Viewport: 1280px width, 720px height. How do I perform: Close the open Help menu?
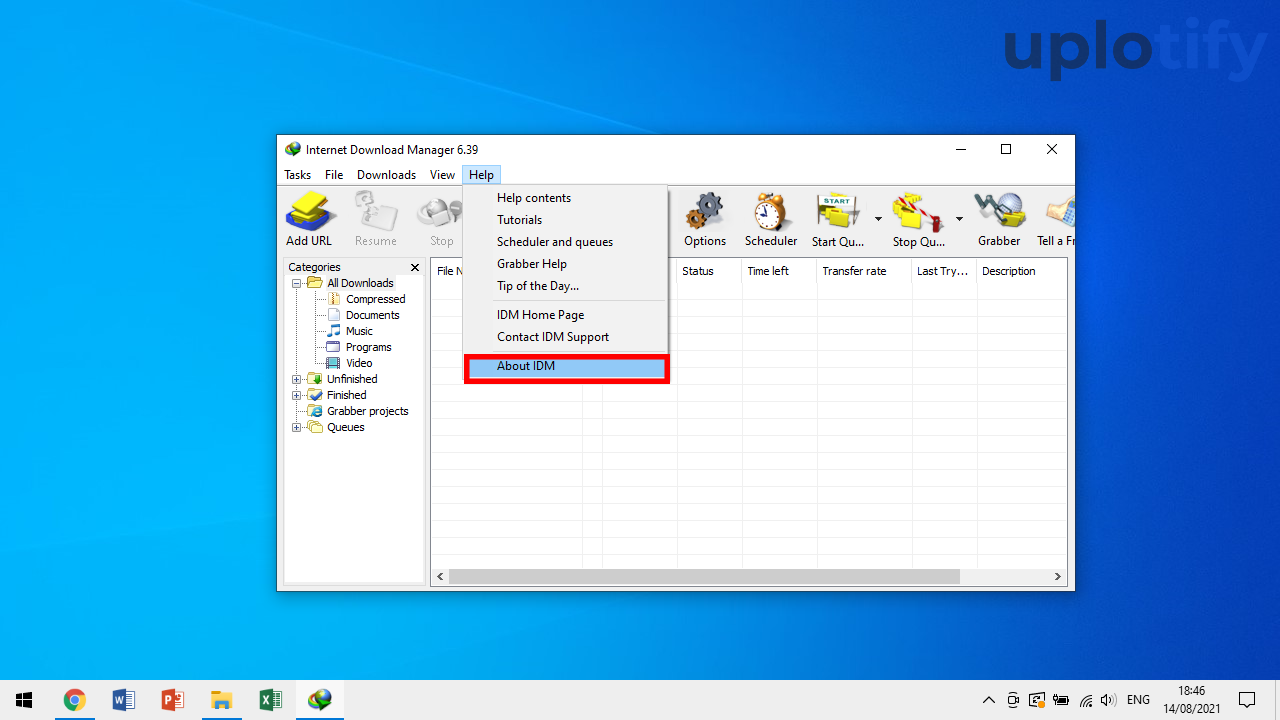(481, 175)
